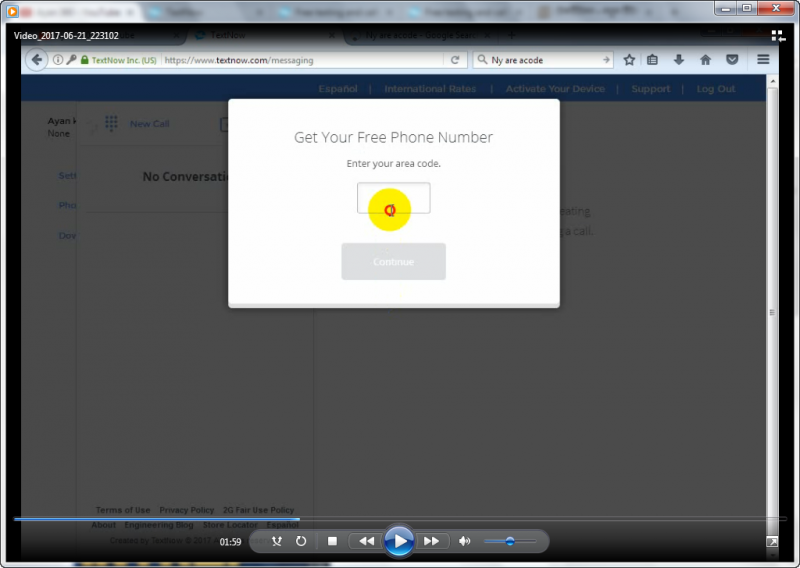Click scroll up arrow on page scrollbar
The image size is (800, 568).
point(772,81)
